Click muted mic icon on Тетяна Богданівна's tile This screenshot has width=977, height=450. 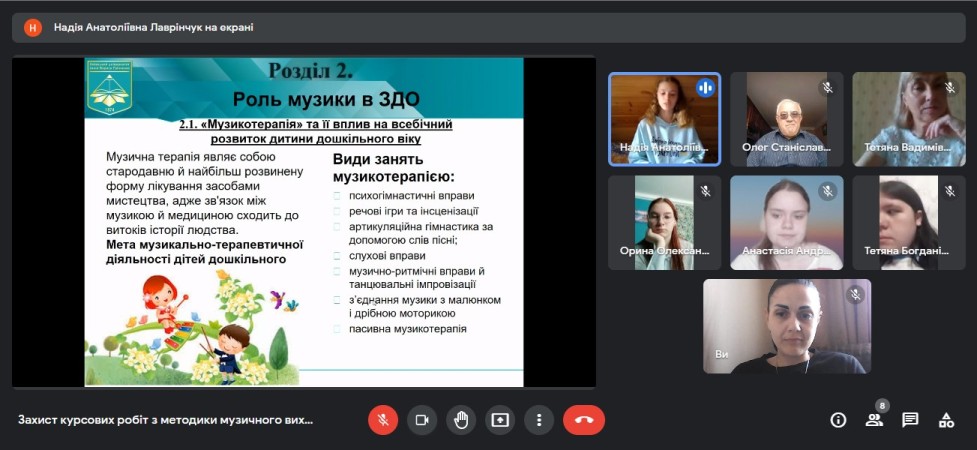(x=950, y=191)
